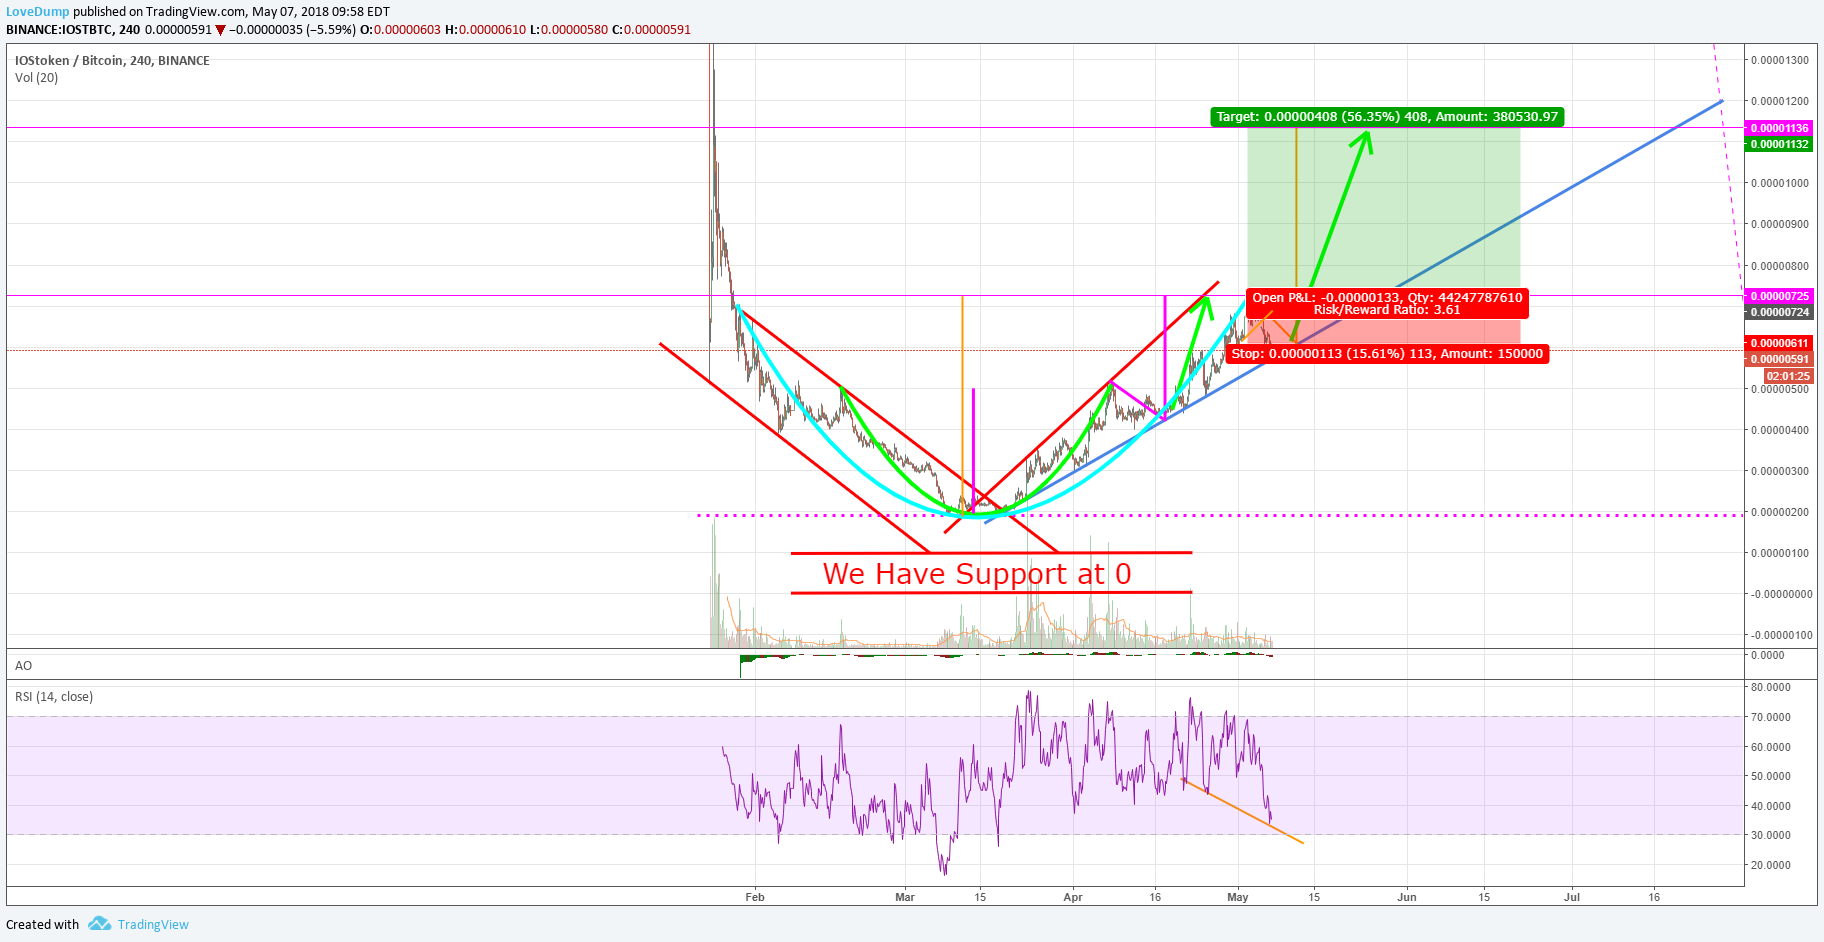Click the 80.0000 RSI axis value
This screenshot has height=942, width=1824.
(1770, 687)
